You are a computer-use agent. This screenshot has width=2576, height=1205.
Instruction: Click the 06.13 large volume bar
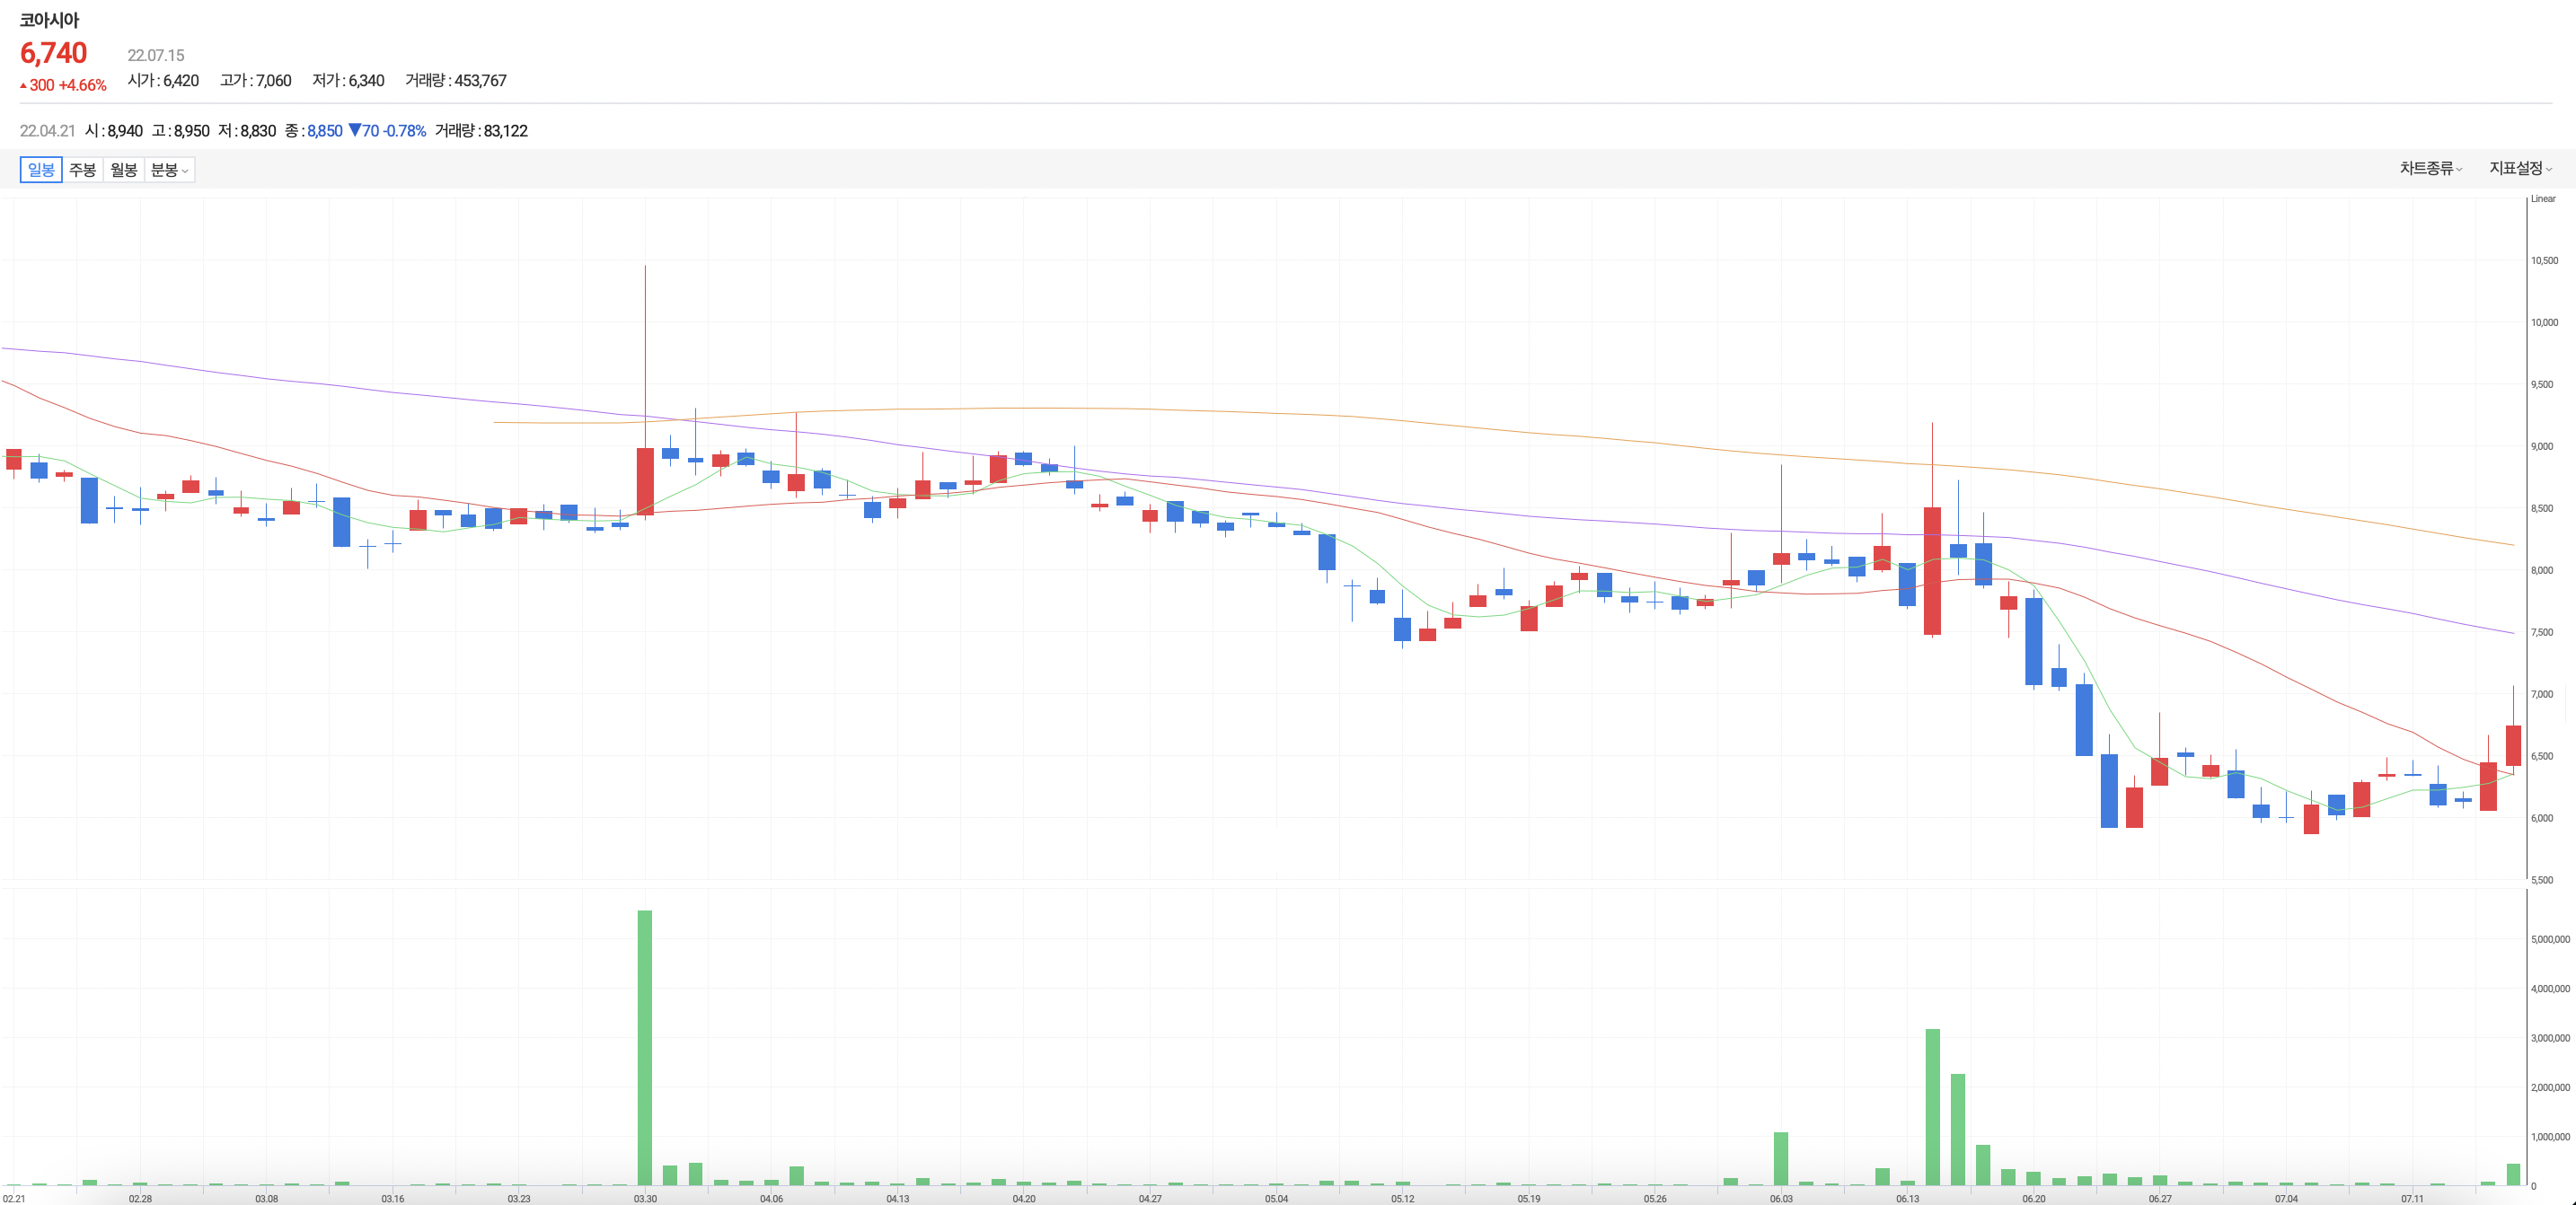point(1933,1105)
